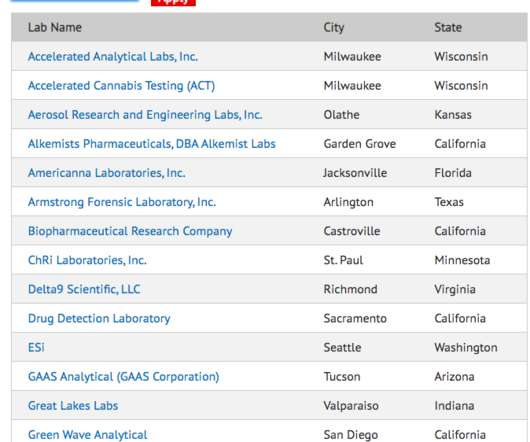530x442 pixels.
Task: Open Biopharmaceutical Research Company link
Action: [130, 231]
